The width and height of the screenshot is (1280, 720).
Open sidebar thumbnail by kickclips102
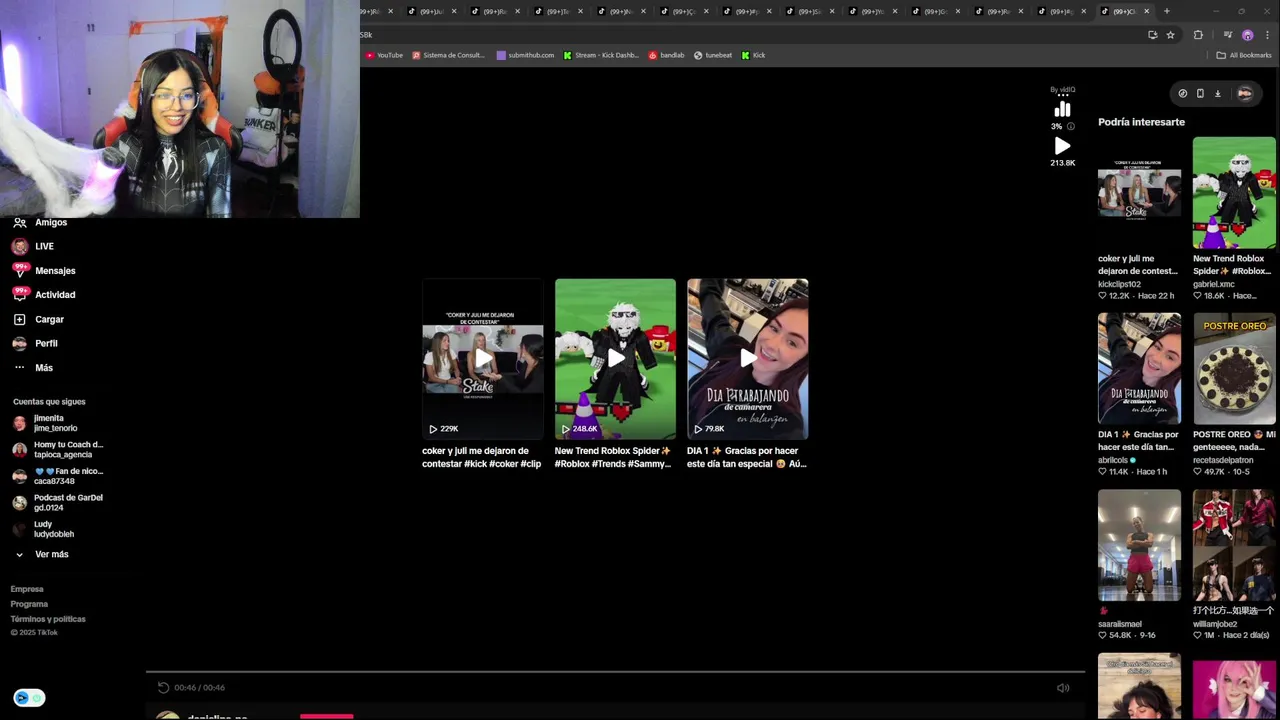(x=1139, y=193)
